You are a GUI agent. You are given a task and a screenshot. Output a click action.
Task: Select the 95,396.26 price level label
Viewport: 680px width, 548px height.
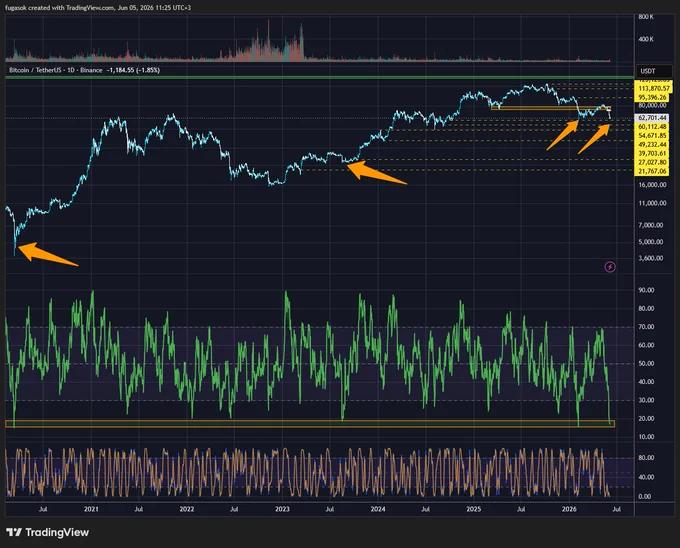(x=652, y=98)
